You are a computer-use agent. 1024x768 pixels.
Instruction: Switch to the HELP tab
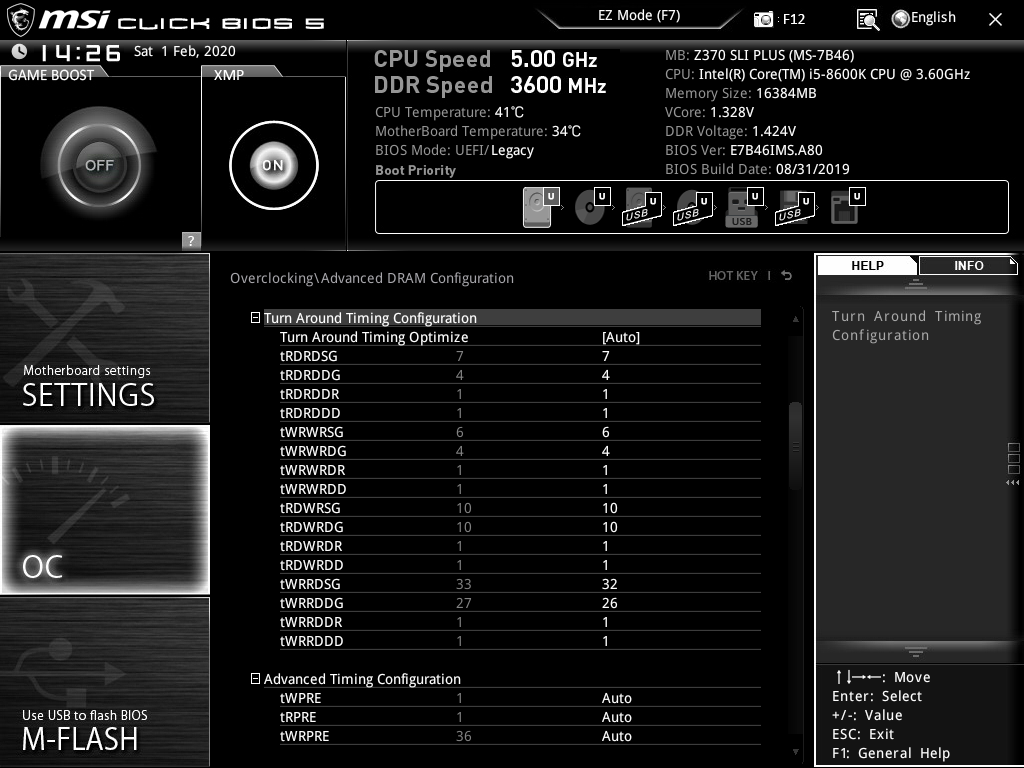tap(867, 266)
